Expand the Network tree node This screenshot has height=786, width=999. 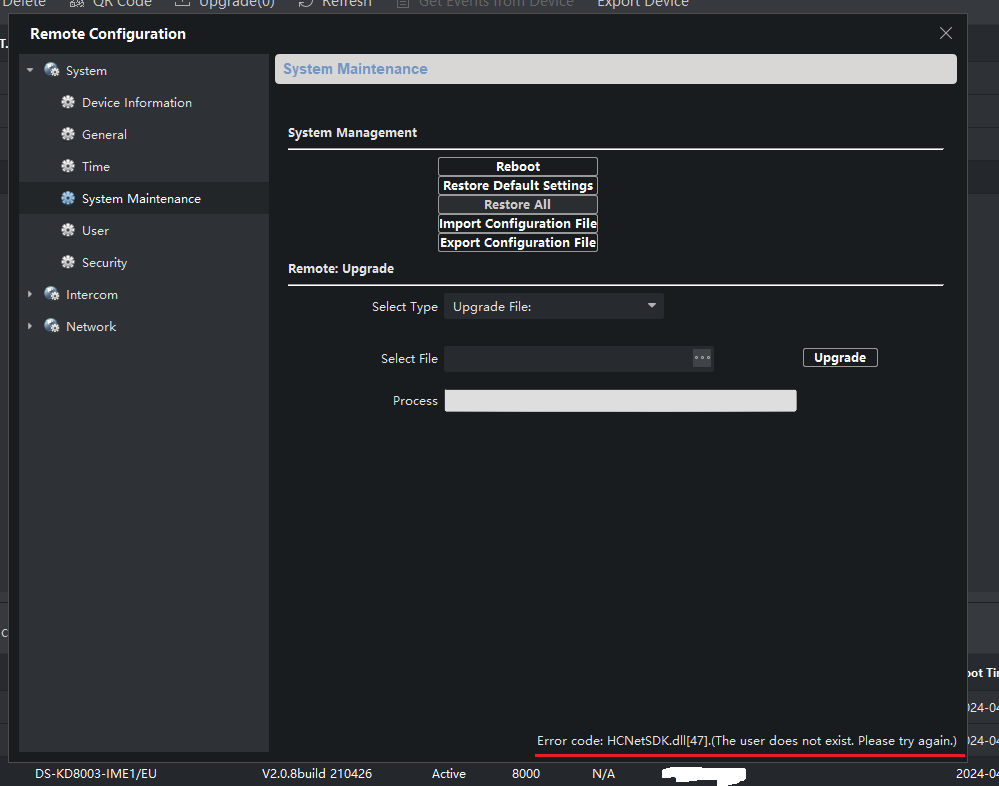pyautogui.click(x=30, y=327)
